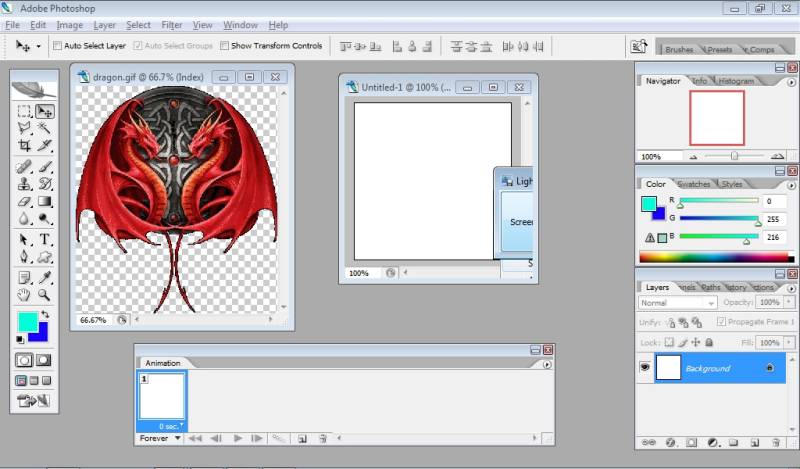This screenshot has height=469, width=800.
Task: Select the Gradient tool
Action: [44, 202]
